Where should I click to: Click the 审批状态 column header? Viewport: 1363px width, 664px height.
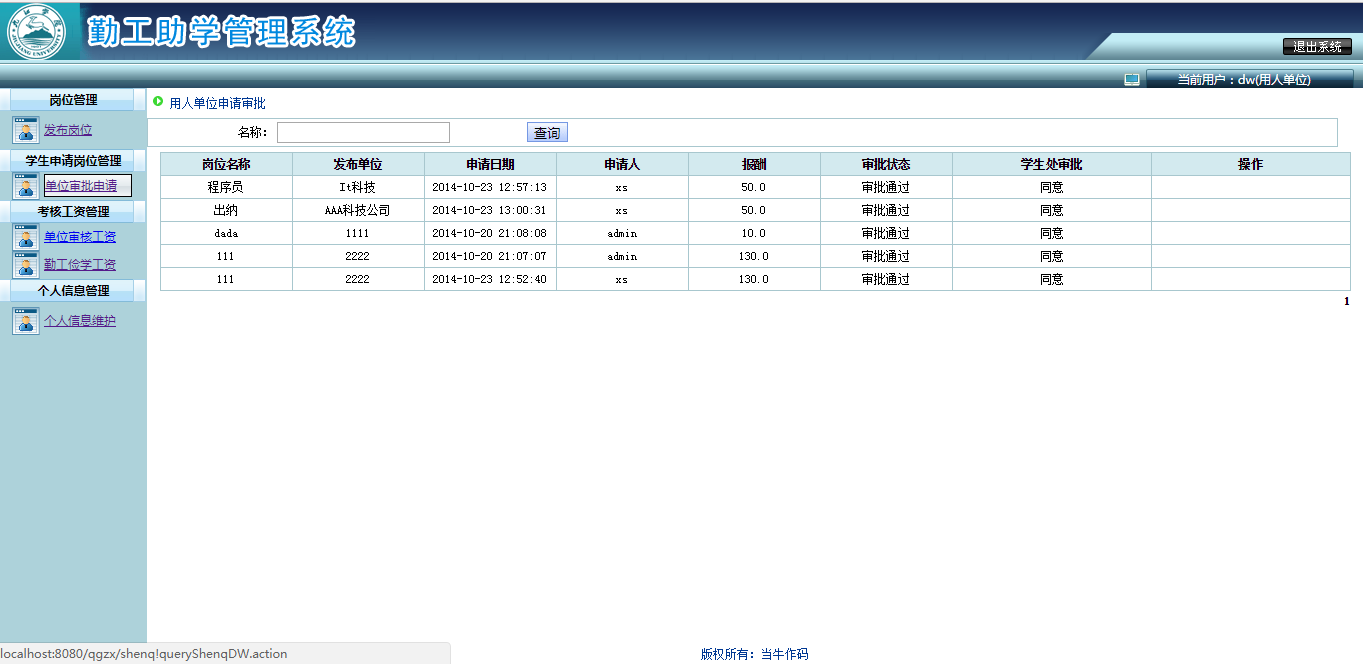tap(886, 164)
